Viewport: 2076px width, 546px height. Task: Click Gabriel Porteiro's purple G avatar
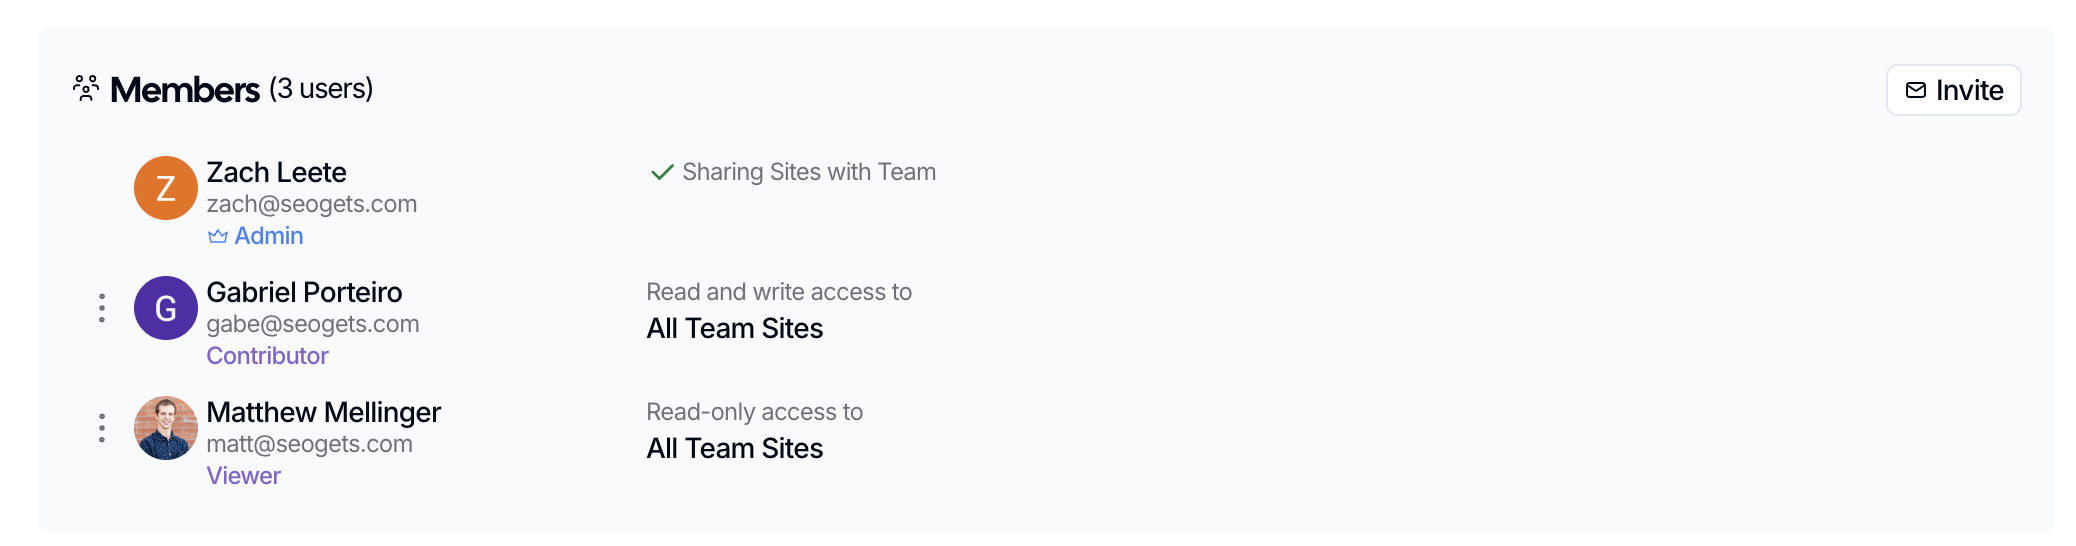(x=166, y=308)
